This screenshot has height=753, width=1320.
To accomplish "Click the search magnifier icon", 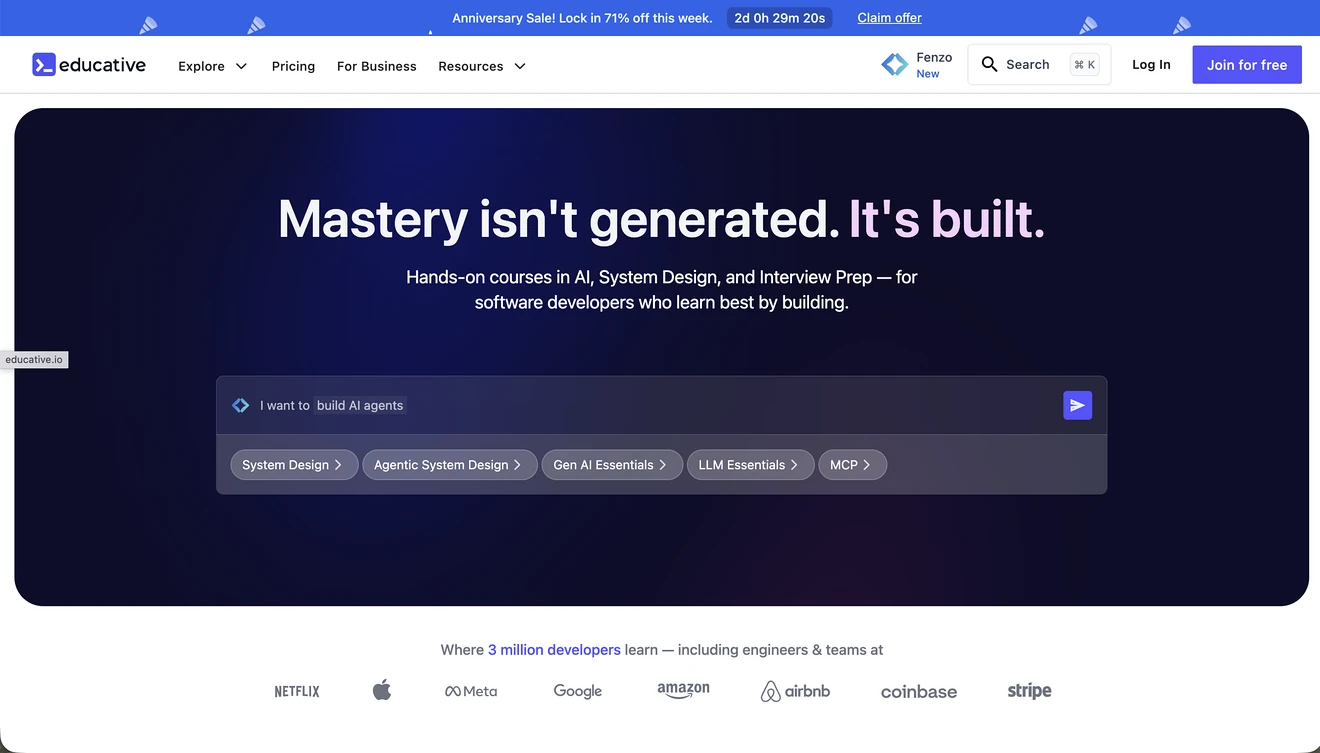I will 989,64.
